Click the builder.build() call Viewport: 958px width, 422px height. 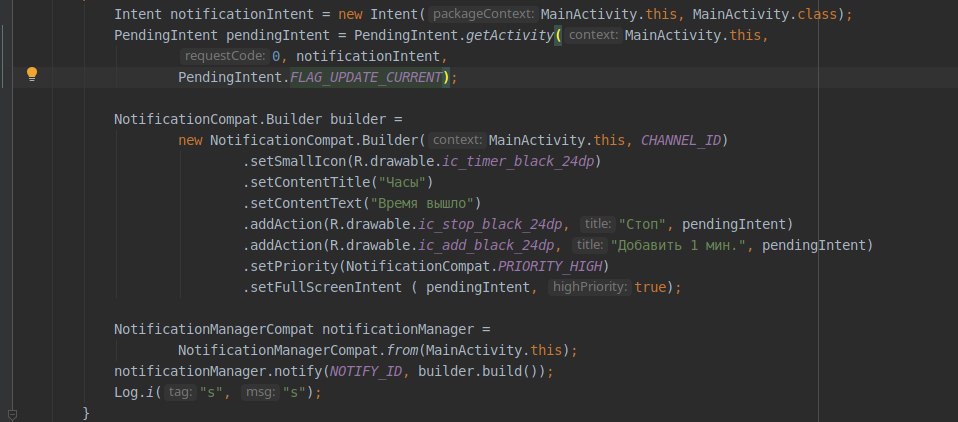click(x=481, y=372)
